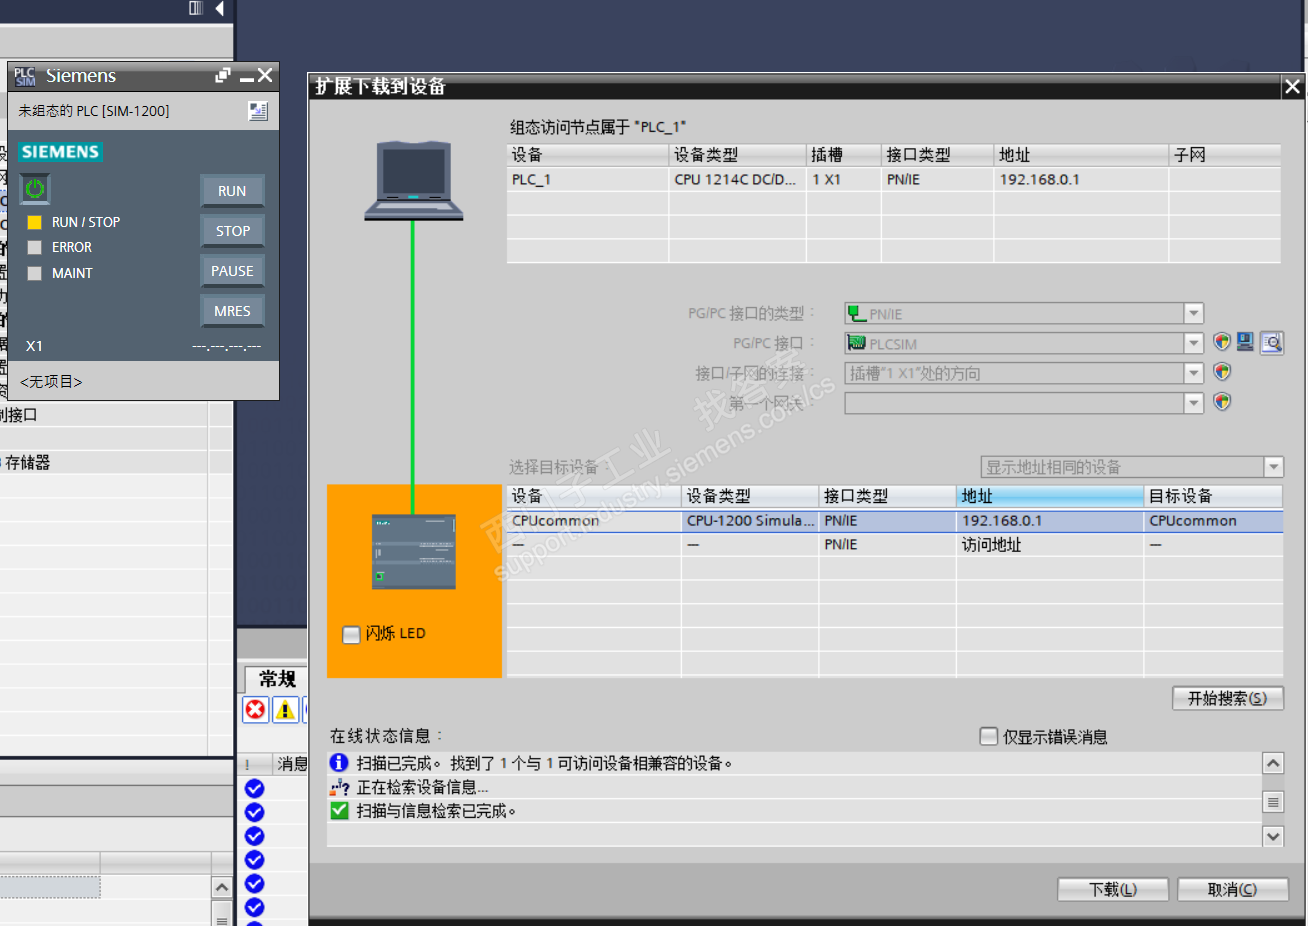The image size is (1308, 926).
Task: Click the CPU-1200 Simula... device type cell
Action: point(750,521)
